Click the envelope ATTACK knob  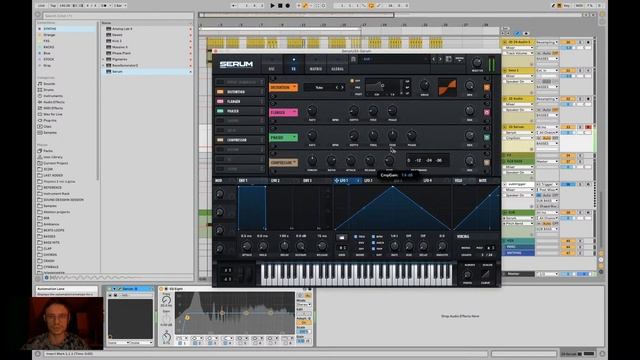tap(247, 246)
